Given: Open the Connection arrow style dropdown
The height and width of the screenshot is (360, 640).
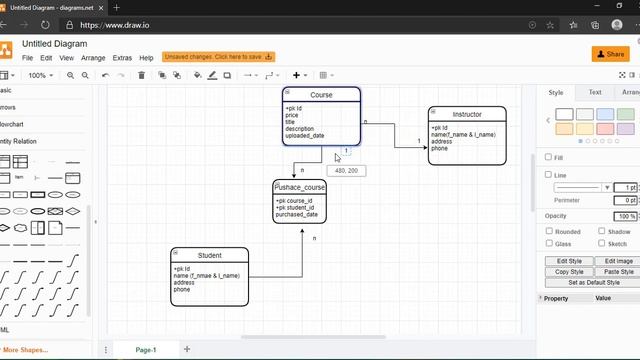Looking at the screenshot, I should (x=251, y=75).
